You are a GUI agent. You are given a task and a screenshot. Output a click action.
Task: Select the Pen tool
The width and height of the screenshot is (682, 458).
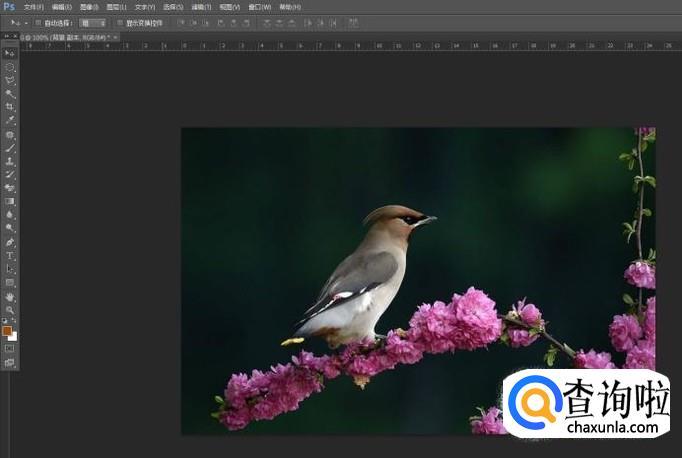coord(10,242)
